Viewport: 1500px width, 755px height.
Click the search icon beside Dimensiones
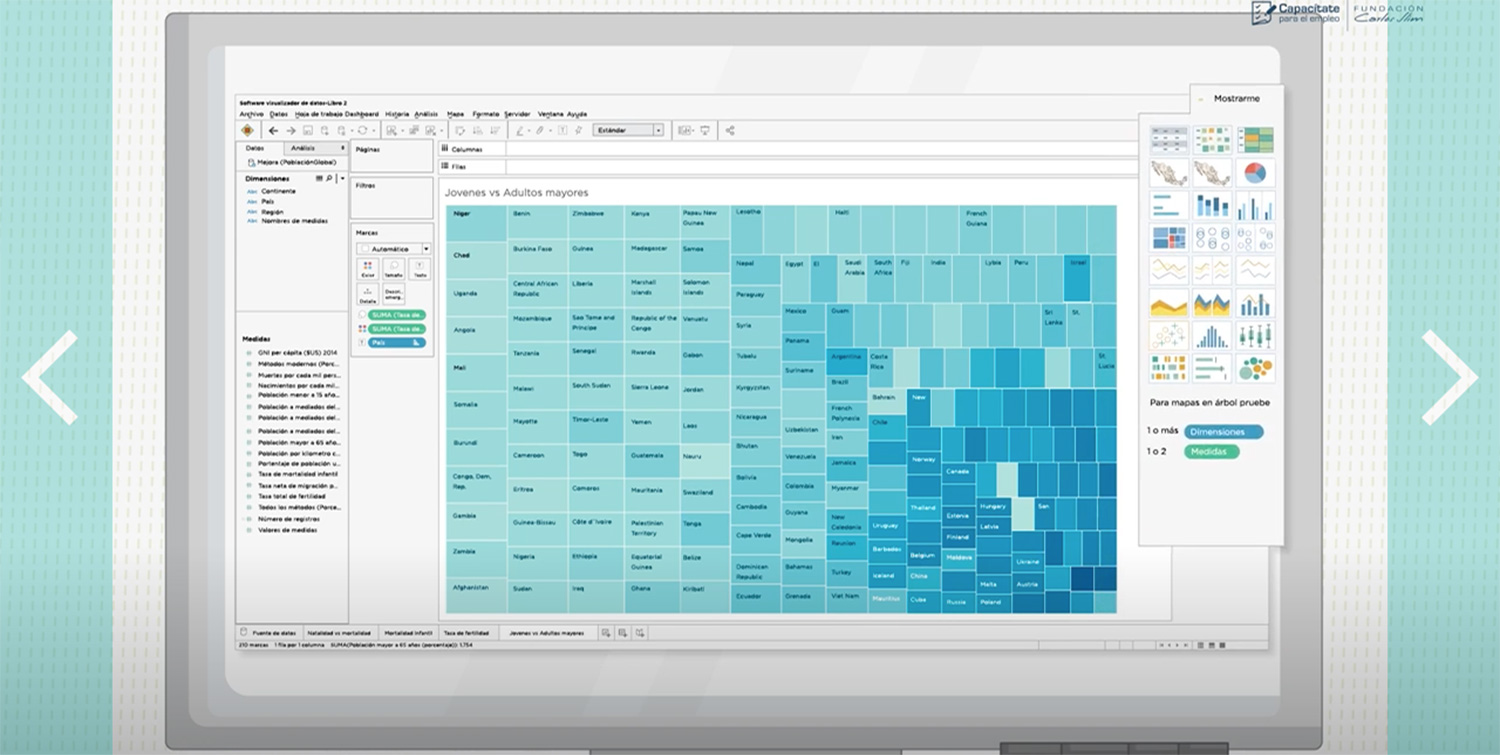[x=329, y=178]
